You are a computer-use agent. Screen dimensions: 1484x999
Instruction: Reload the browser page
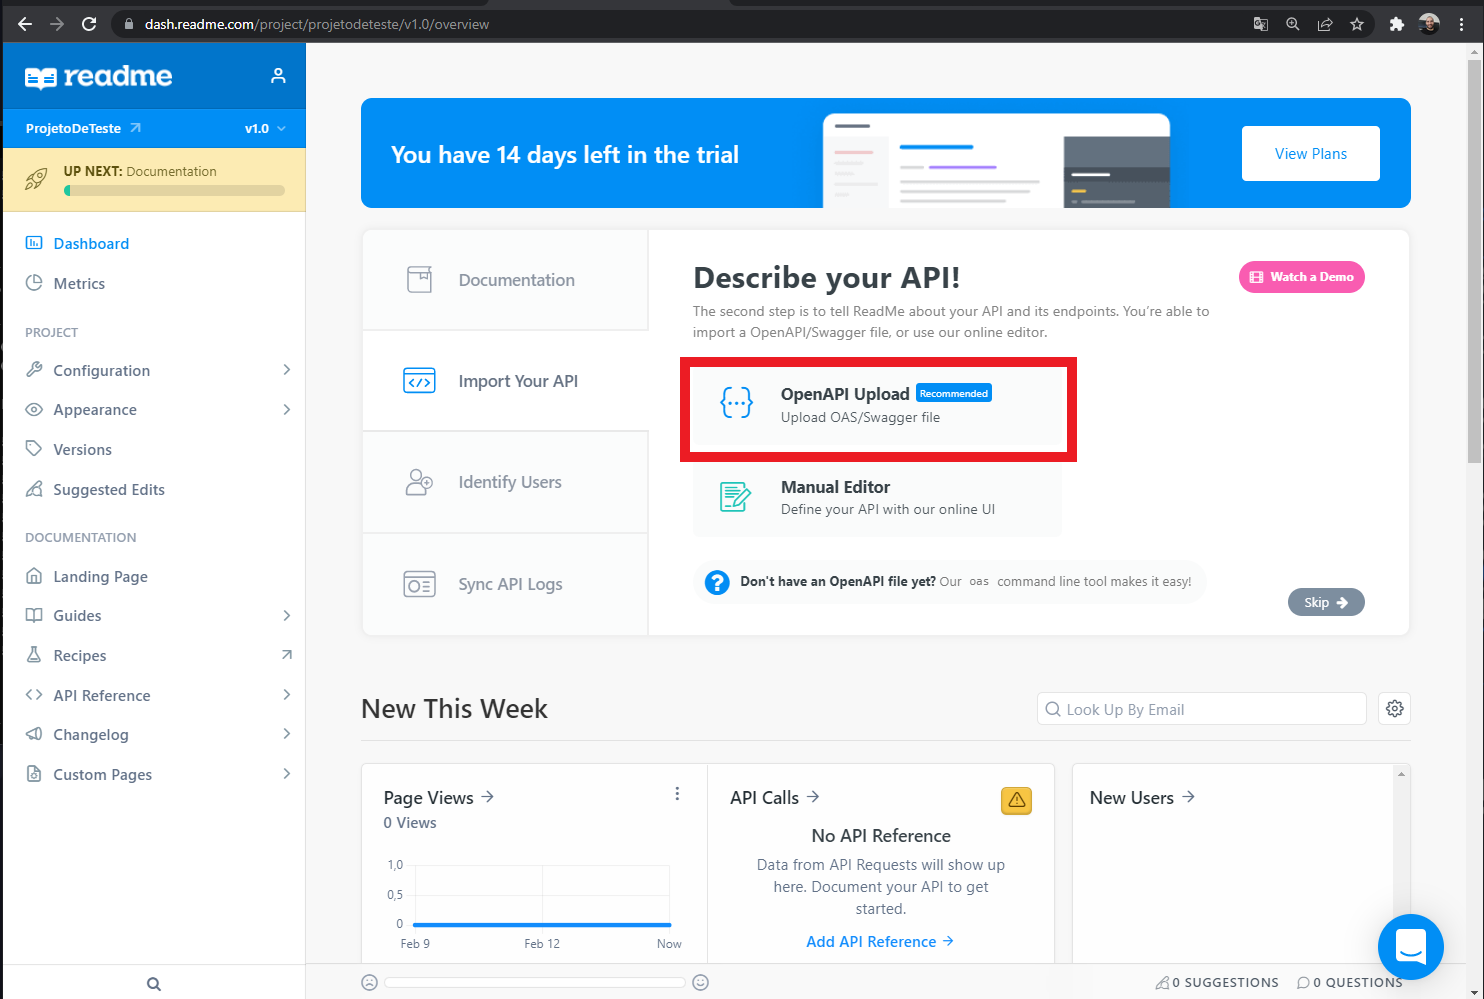(89, 24)
